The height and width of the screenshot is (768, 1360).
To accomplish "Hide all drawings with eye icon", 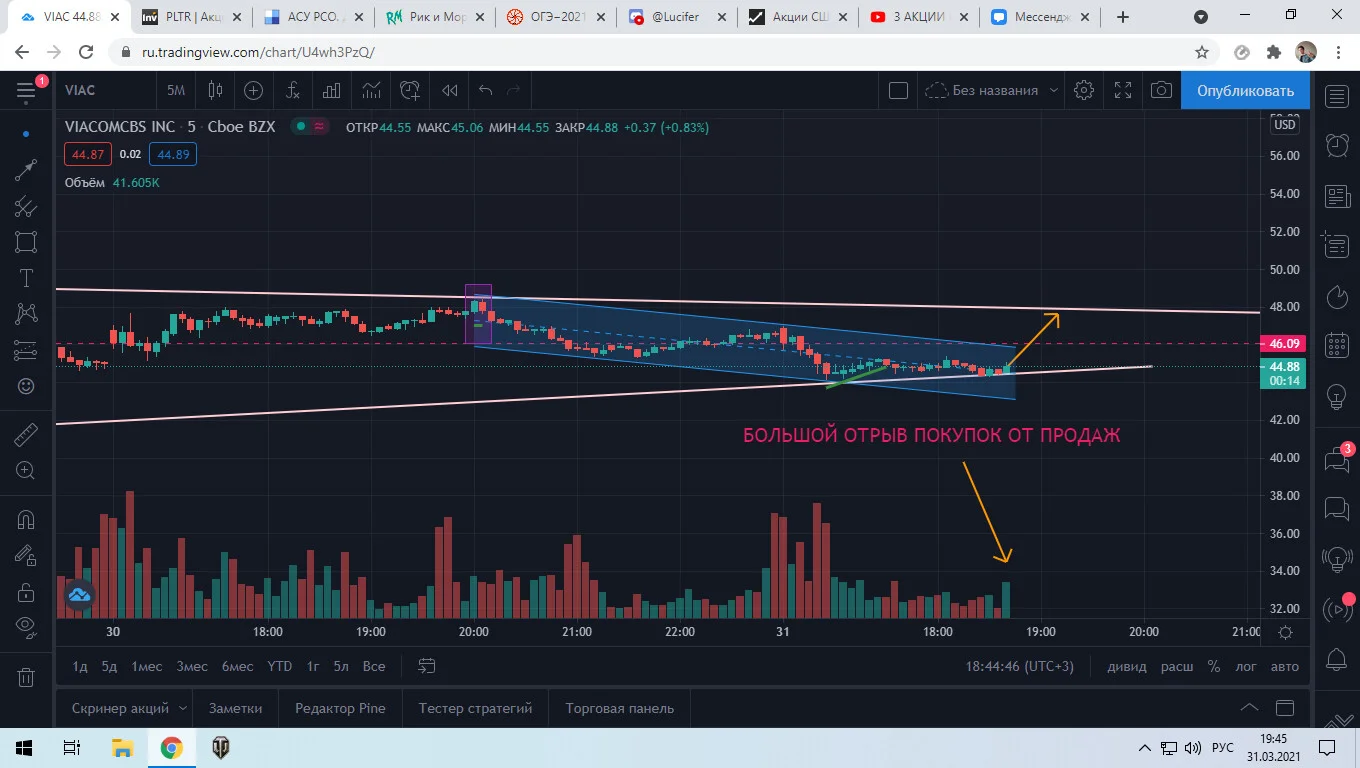I will pos(26,627).
